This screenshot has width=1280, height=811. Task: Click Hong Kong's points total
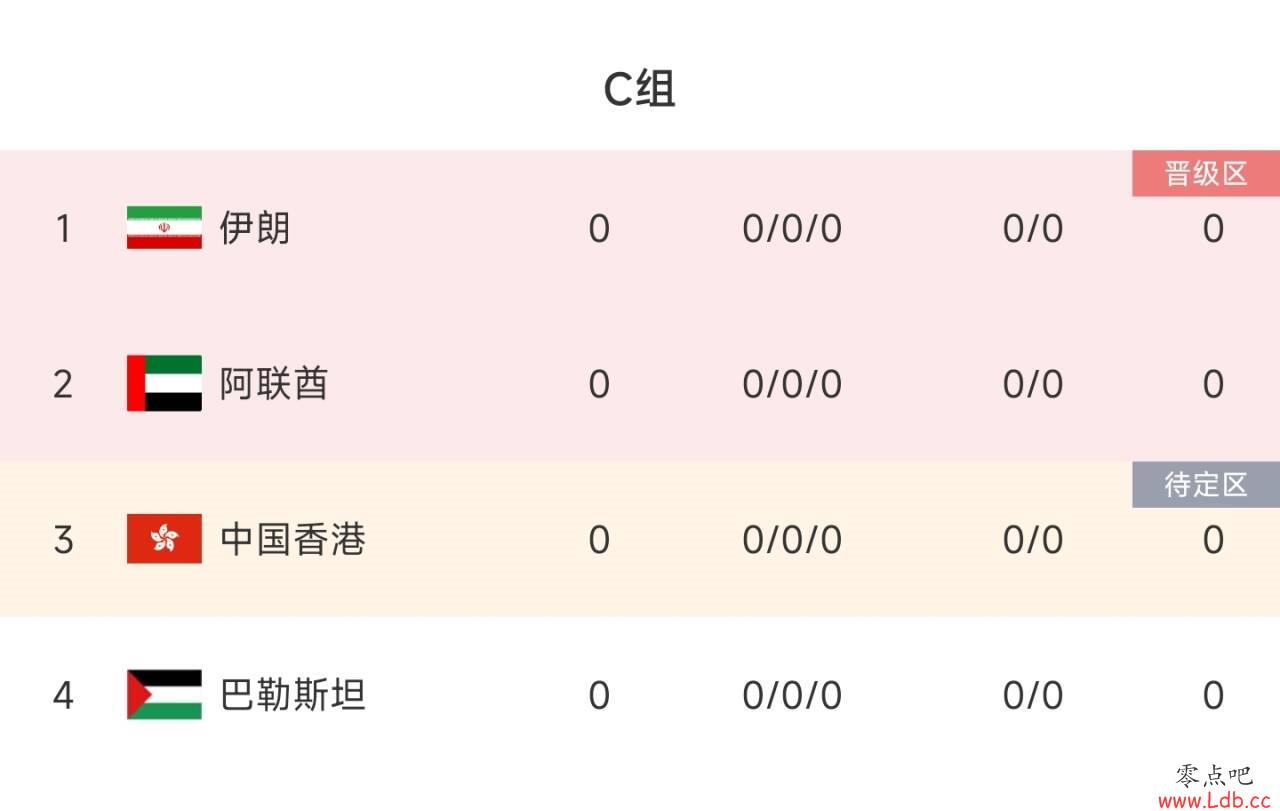click(1213, 539)
